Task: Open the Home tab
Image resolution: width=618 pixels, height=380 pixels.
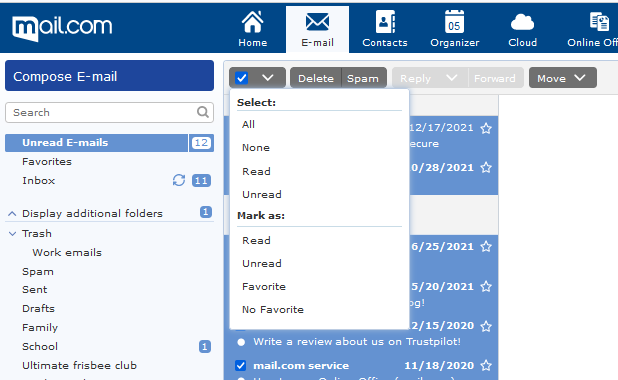Action: click(253, 29)
